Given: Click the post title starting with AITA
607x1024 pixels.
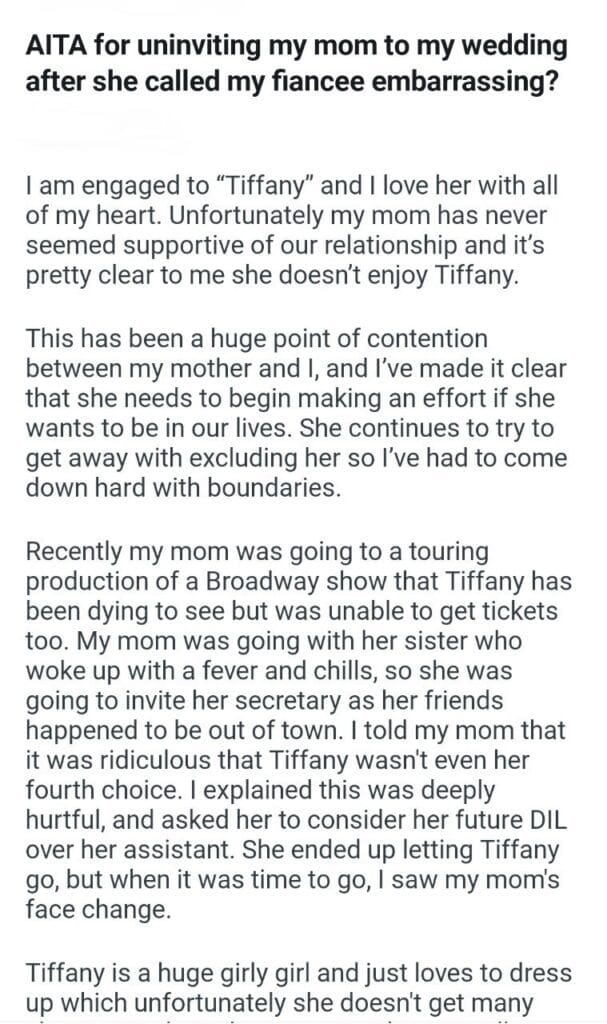Looking at the screenshot, I should point(295,62).
